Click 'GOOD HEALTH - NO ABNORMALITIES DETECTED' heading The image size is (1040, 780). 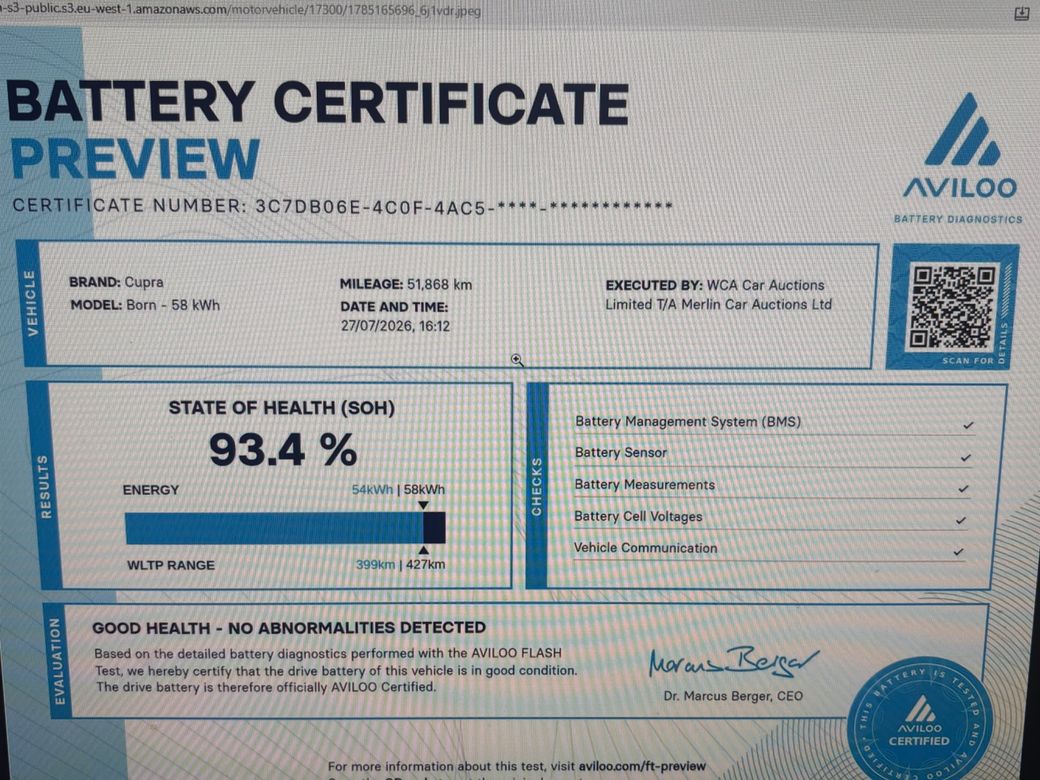point(289,627)
